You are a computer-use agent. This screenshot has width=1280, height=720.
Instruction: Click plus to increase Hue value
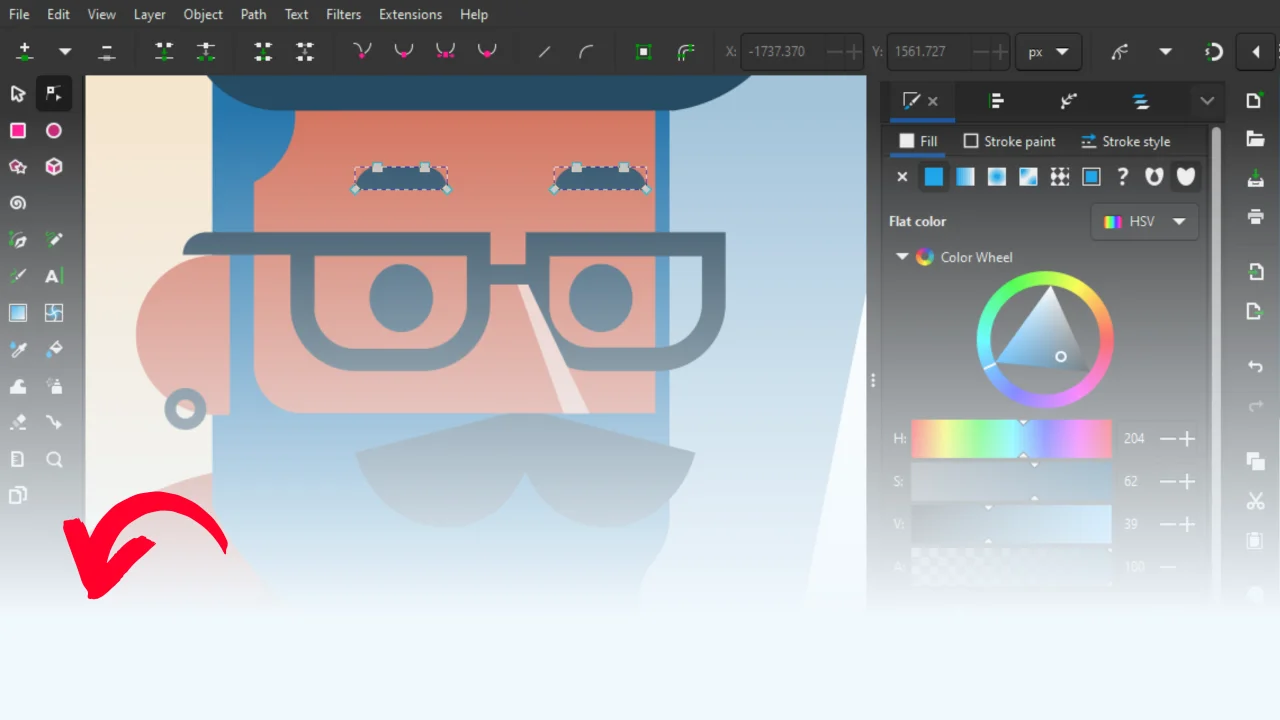[x=1188, y=439]
